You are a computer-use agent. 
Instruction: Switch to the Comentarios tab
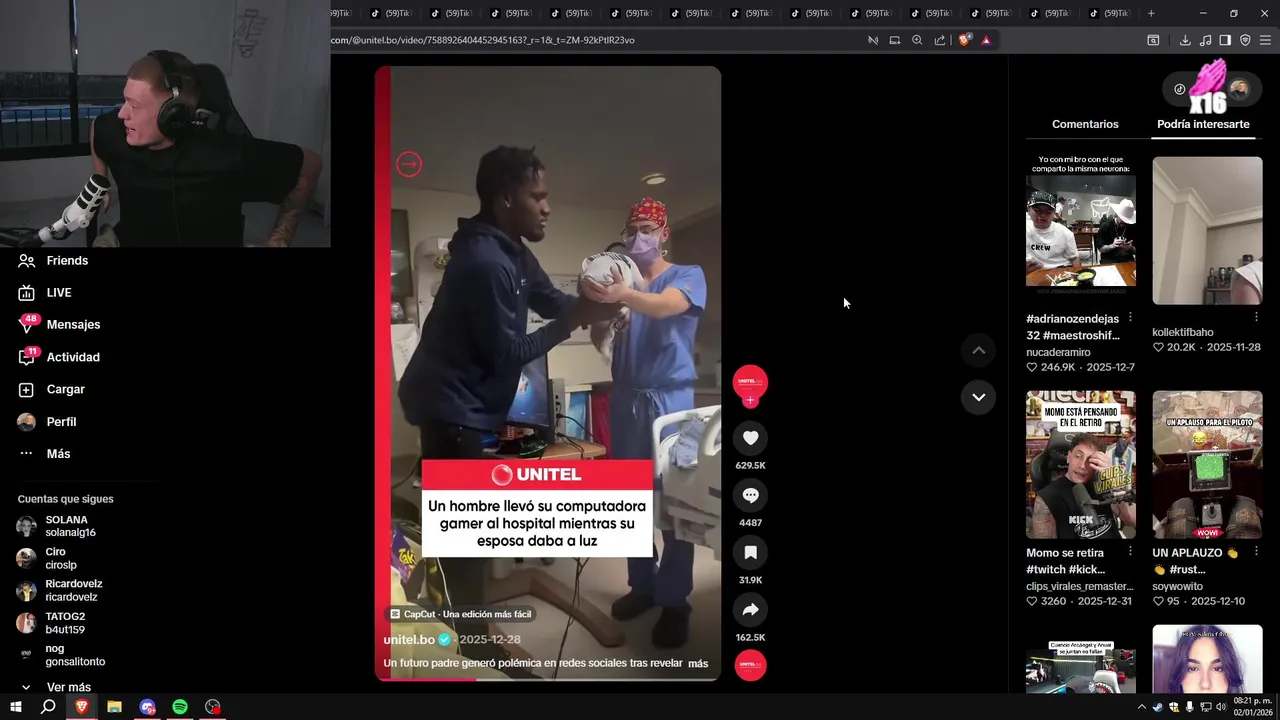[1085, 124]
